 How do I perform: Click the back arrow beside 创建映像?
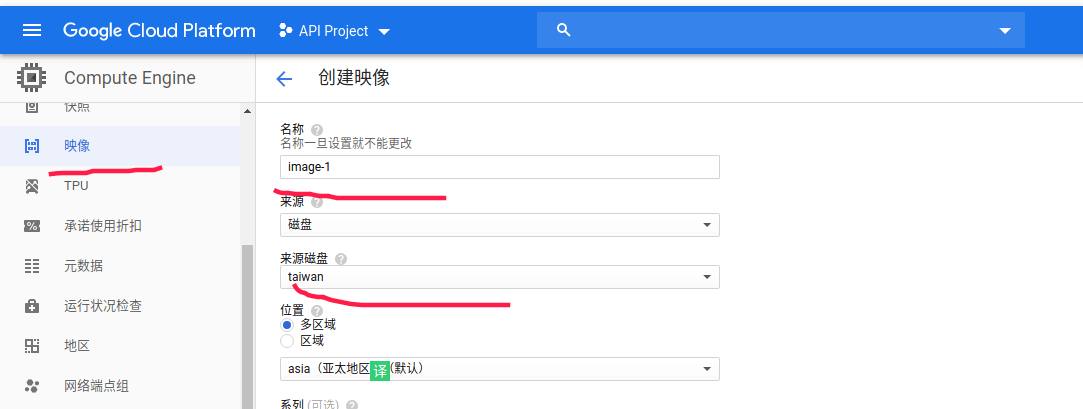284,79
